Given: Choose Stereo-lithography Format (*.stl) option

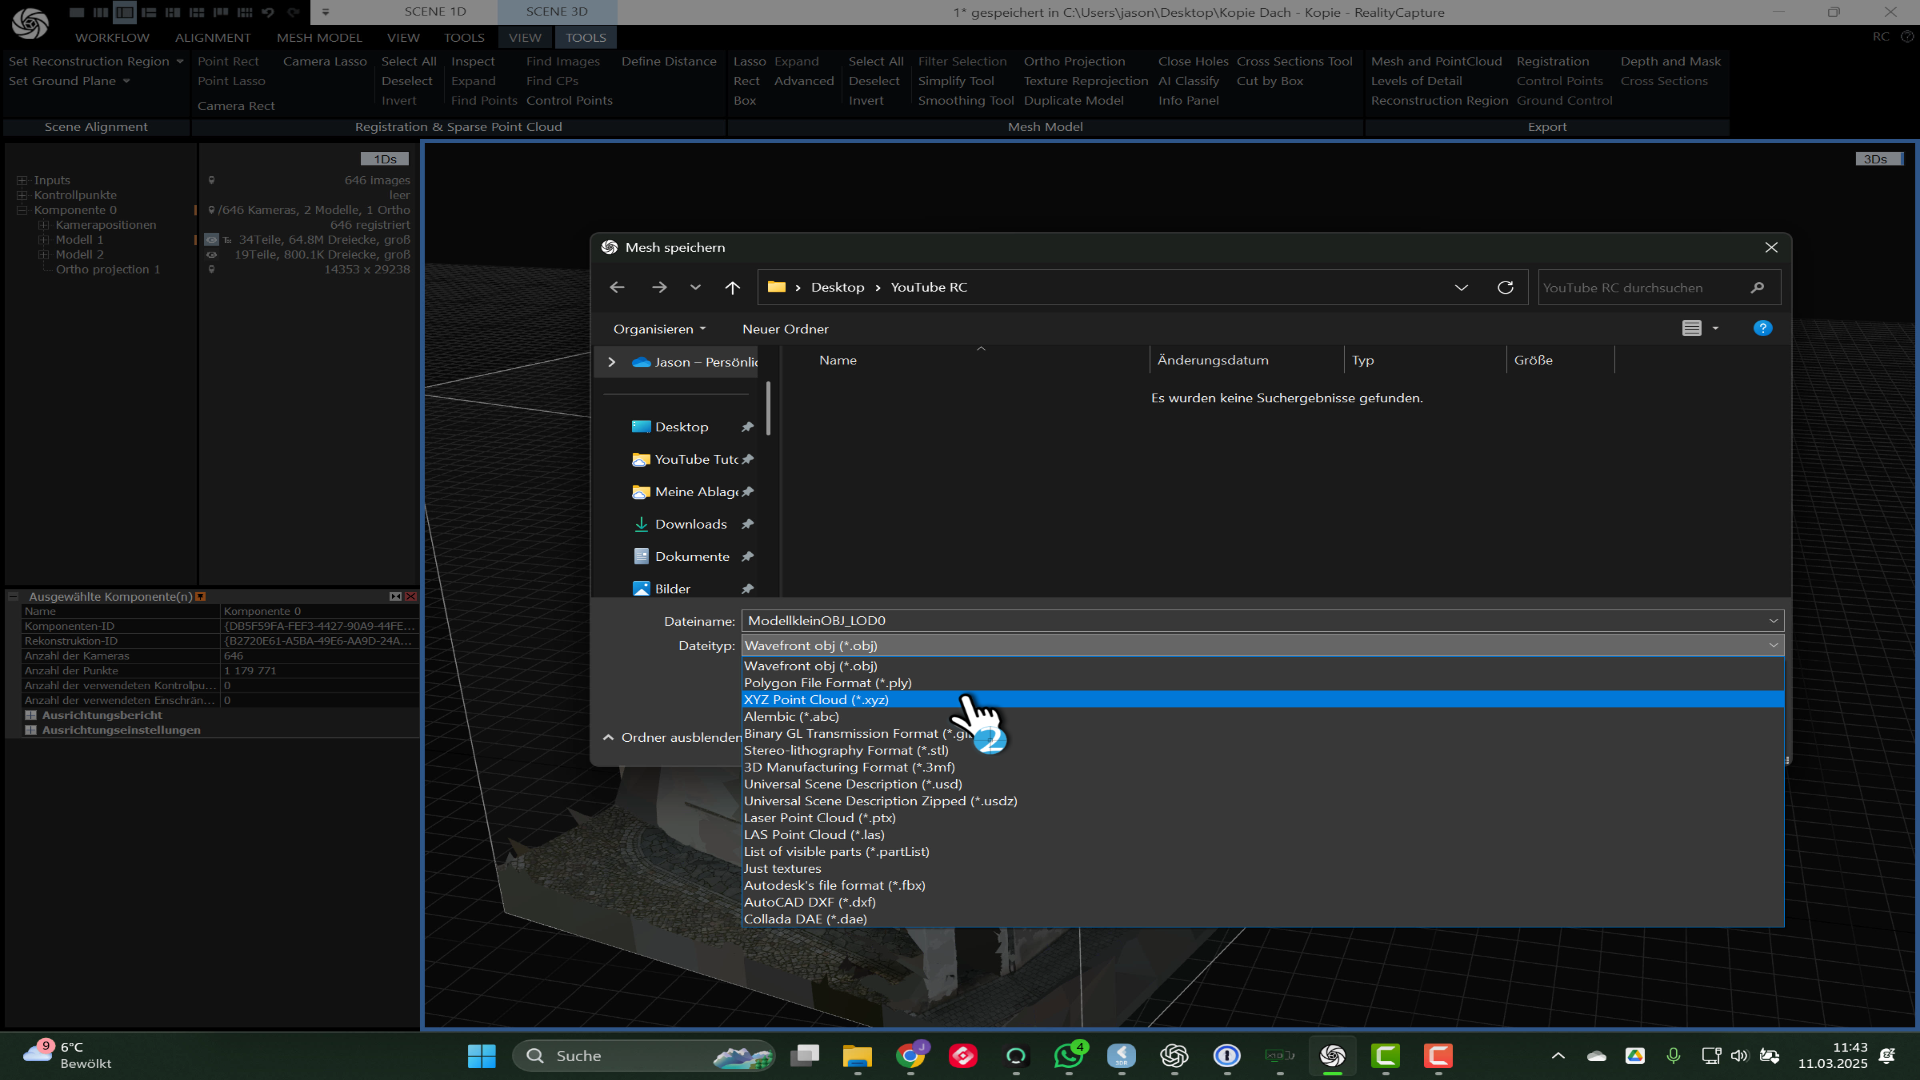Looking at the screenshot, I should (x=1262, y=751).
